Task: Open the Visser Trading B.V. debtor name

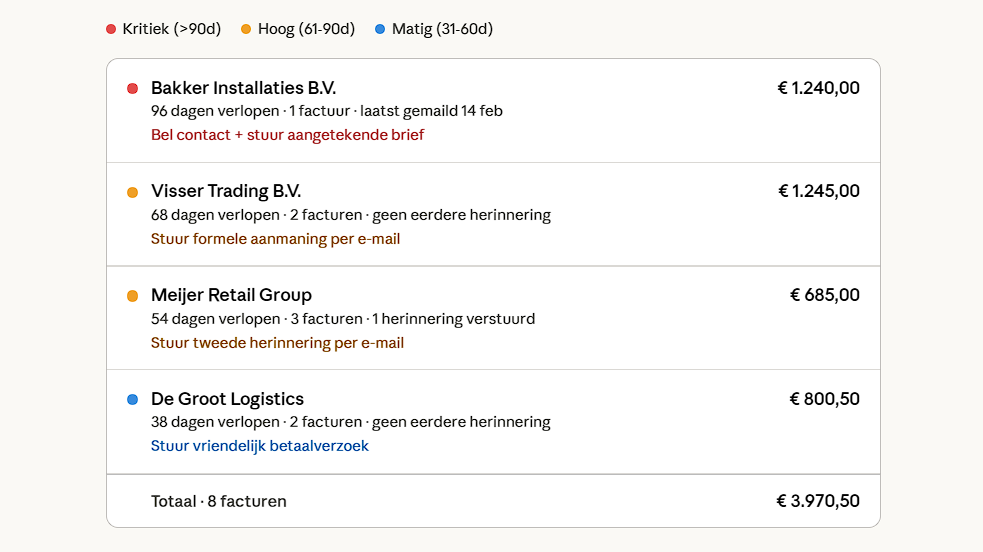Action: (226, 191)
